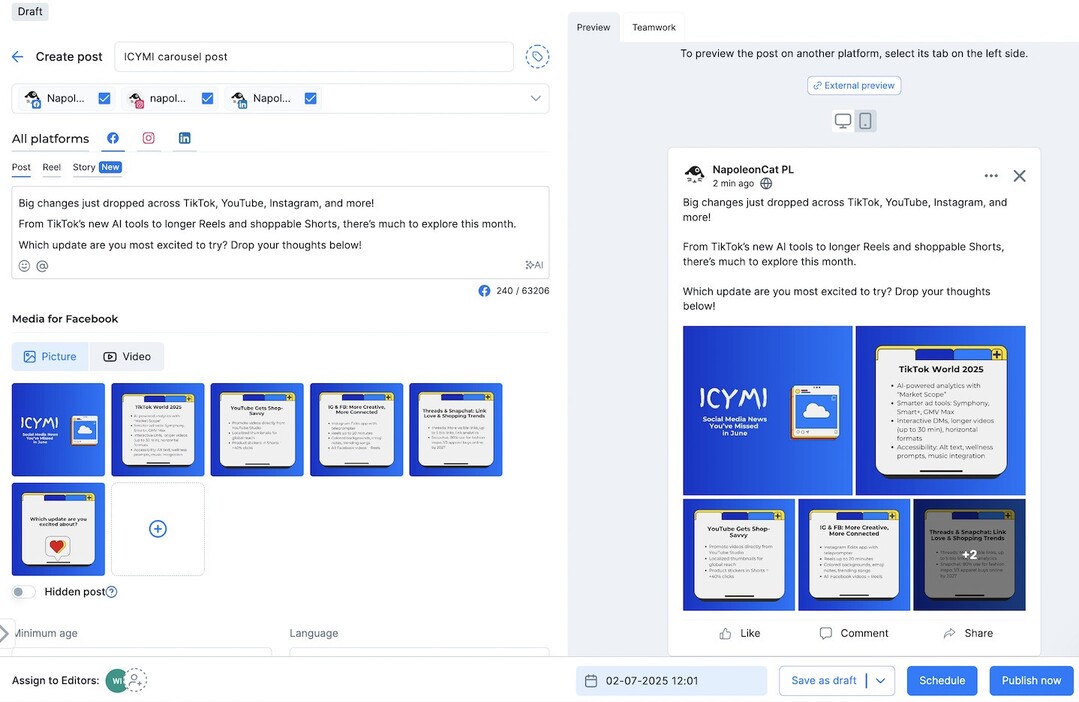Toggle the Hidden post switch
1079x702 pixels.
(23, 592)
